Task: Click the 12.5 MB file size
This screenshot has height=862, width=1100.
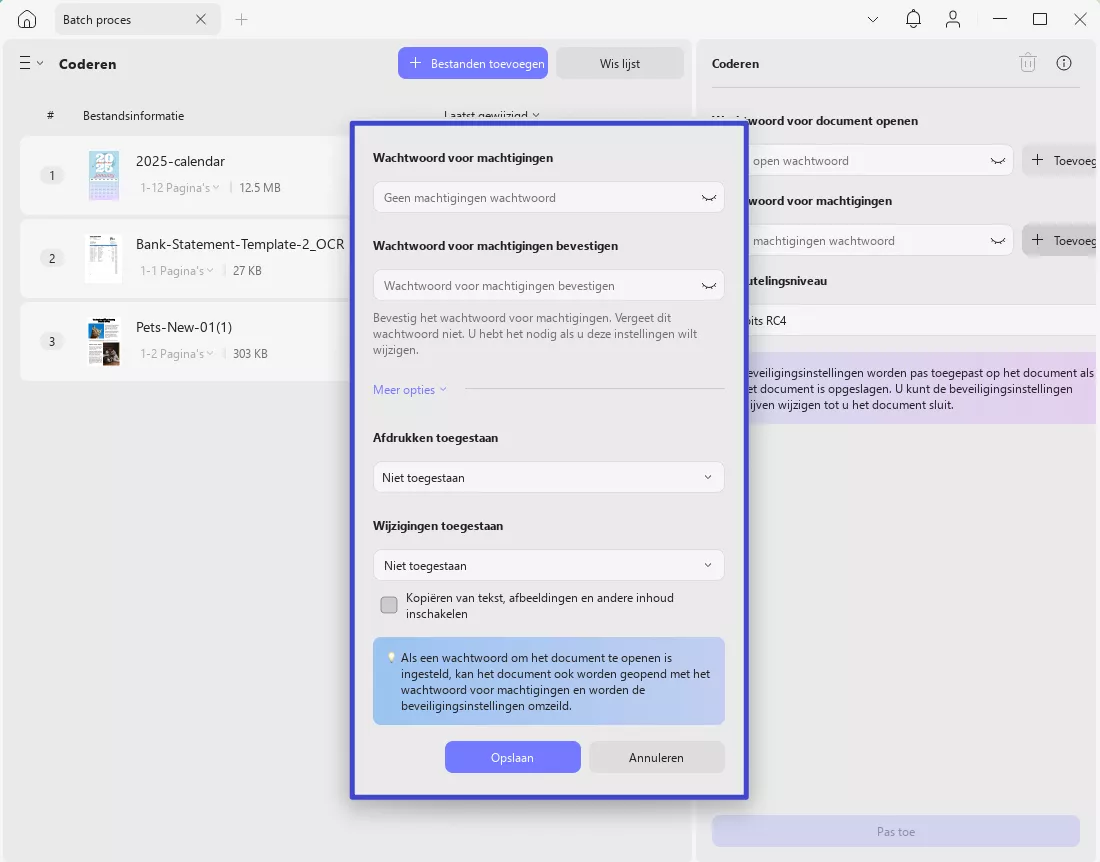Action: 260,187
